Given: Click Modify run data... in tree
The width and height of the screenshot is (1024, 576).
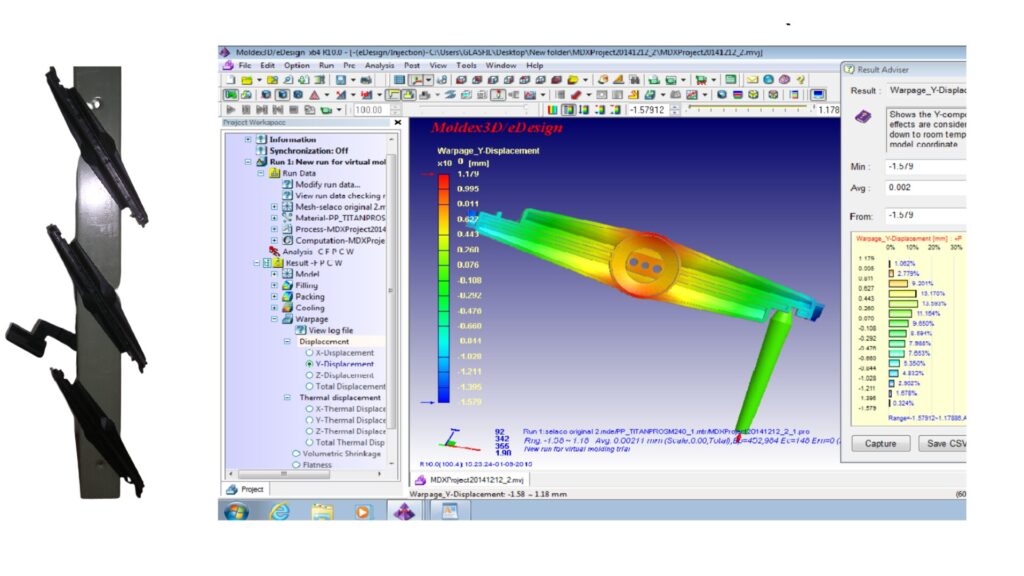Looking at the screenshot, I should click(x=328, y=184).
